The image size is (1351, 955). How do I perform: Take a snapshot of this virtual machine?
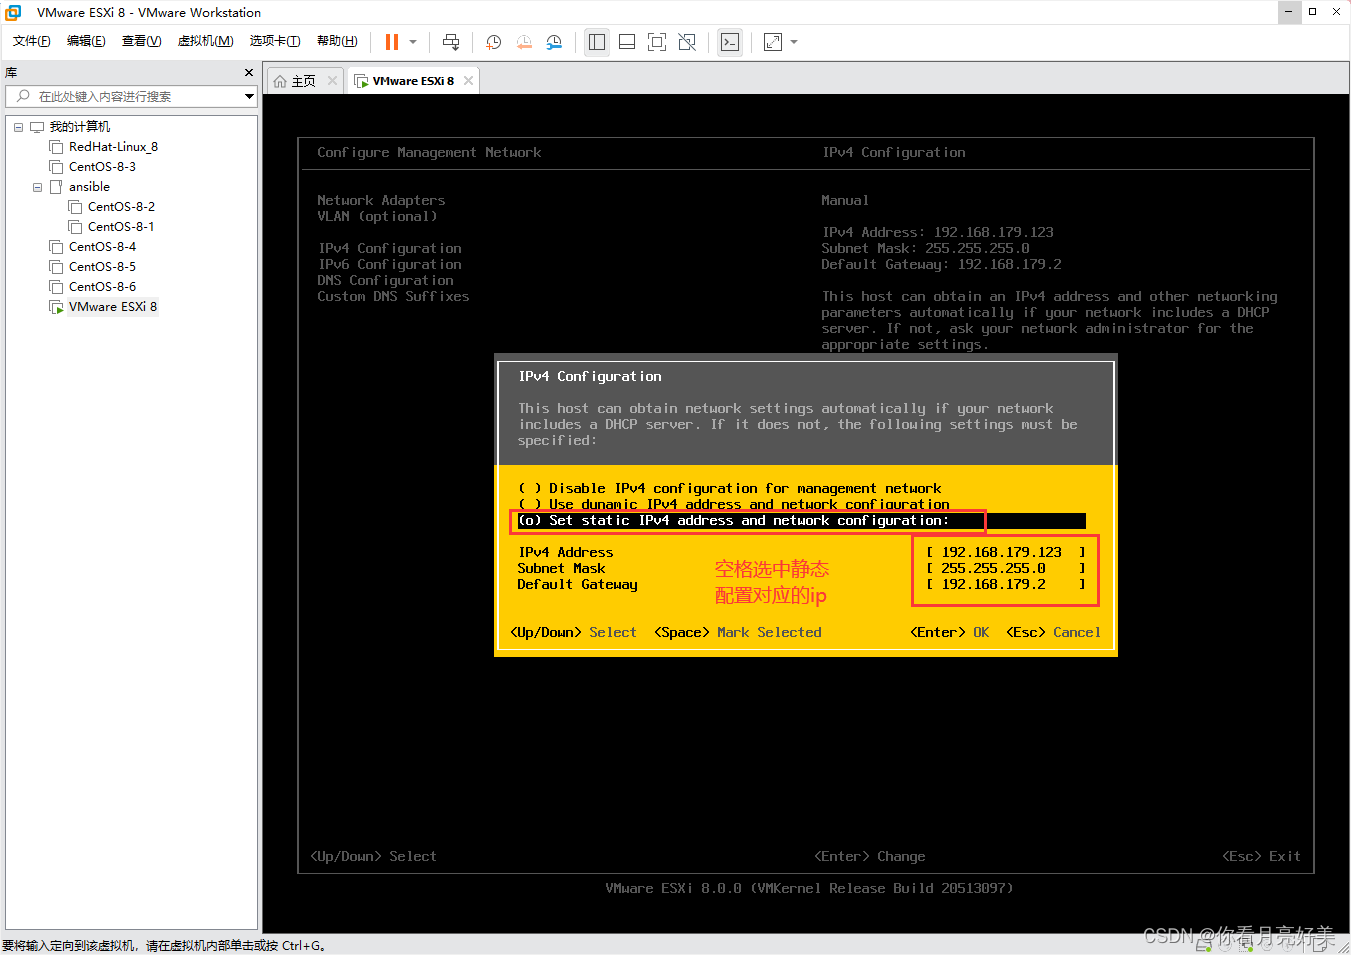click(493, 42)
